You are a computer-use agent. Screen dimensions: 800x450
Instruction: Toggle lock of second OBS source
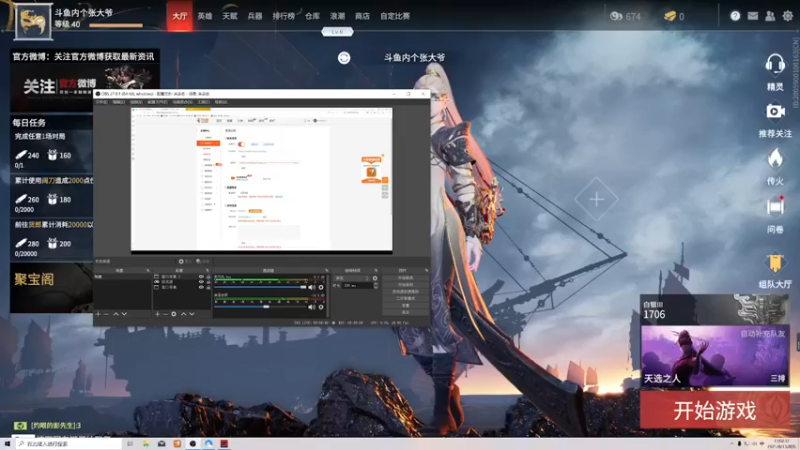click(x=208, y=282)
